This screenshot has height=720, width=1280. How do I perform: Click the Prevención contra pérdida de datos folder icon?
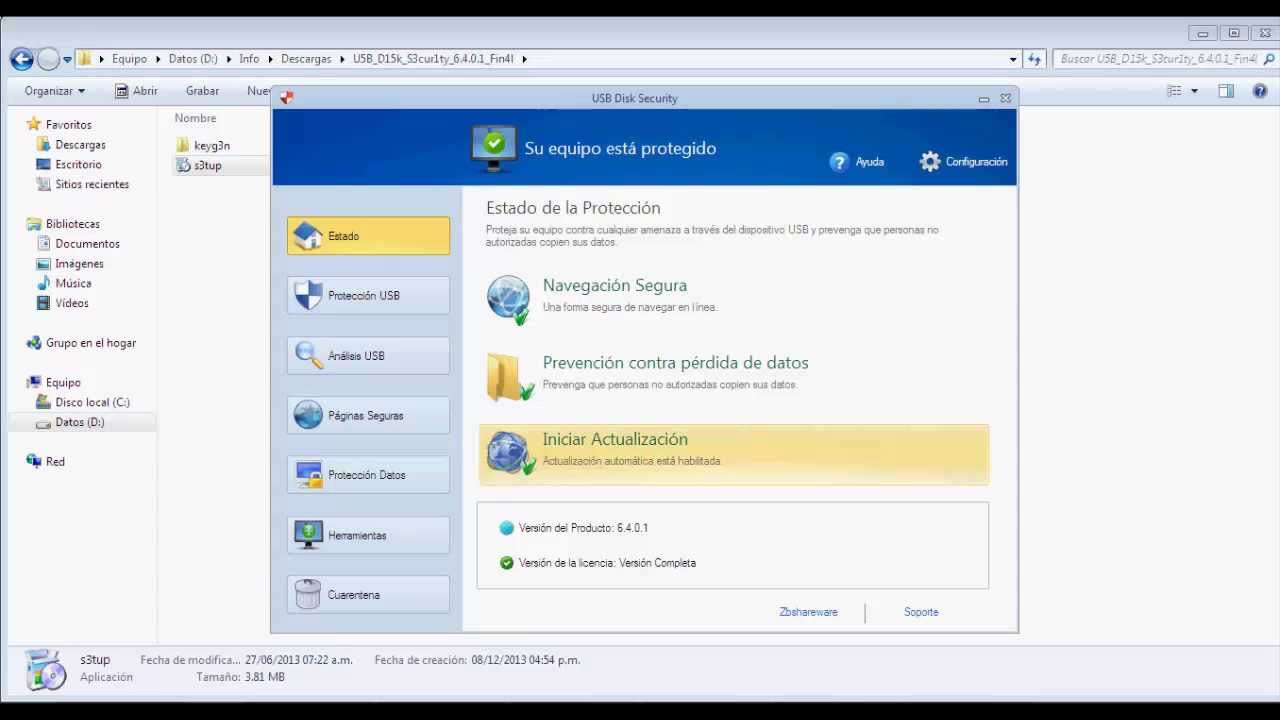[x=509, y=376]
